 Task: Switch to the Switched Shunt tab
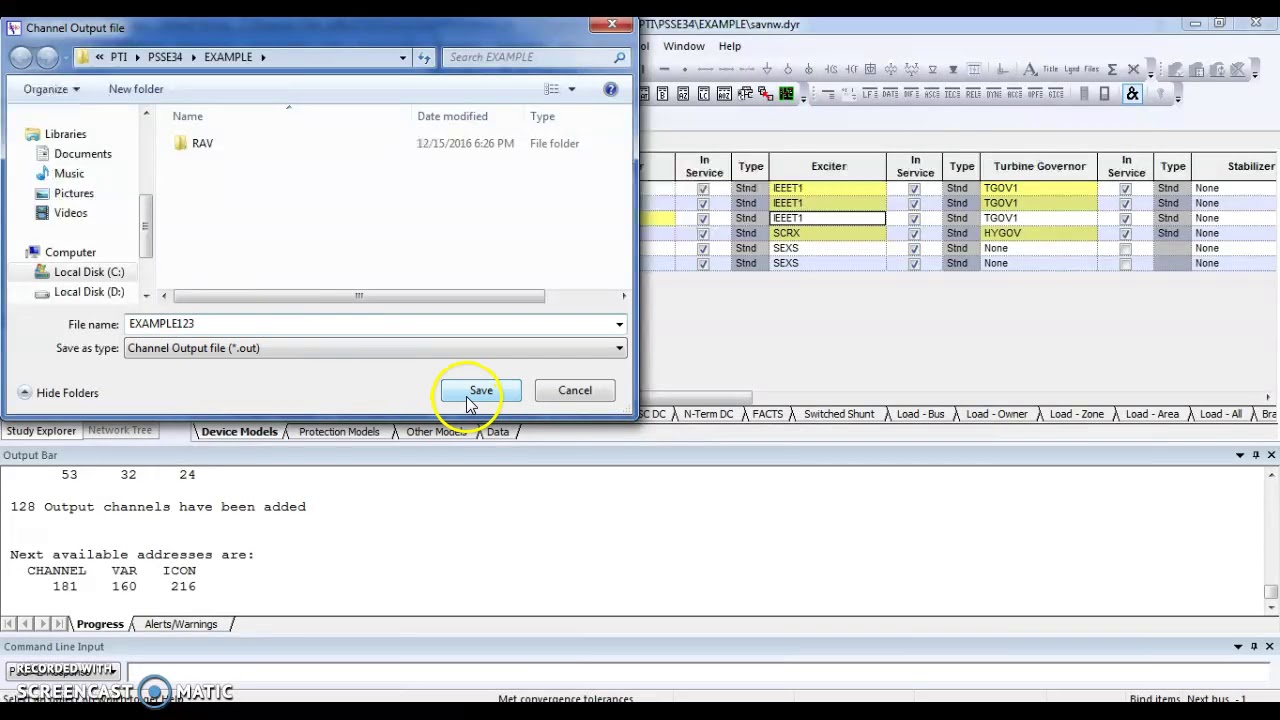(x=838, y=414)
